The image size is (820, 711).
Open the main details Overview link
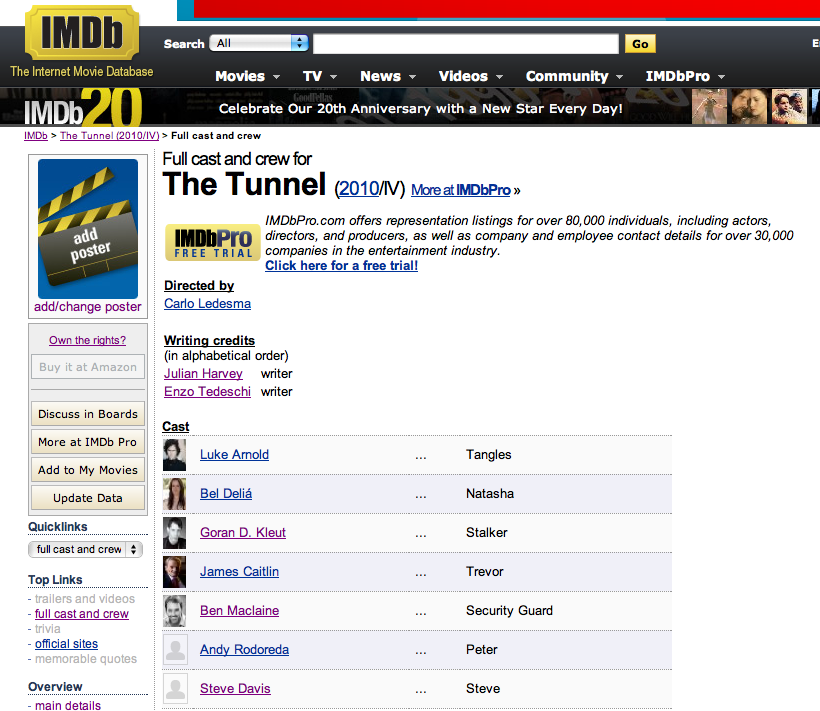(68, 706)
